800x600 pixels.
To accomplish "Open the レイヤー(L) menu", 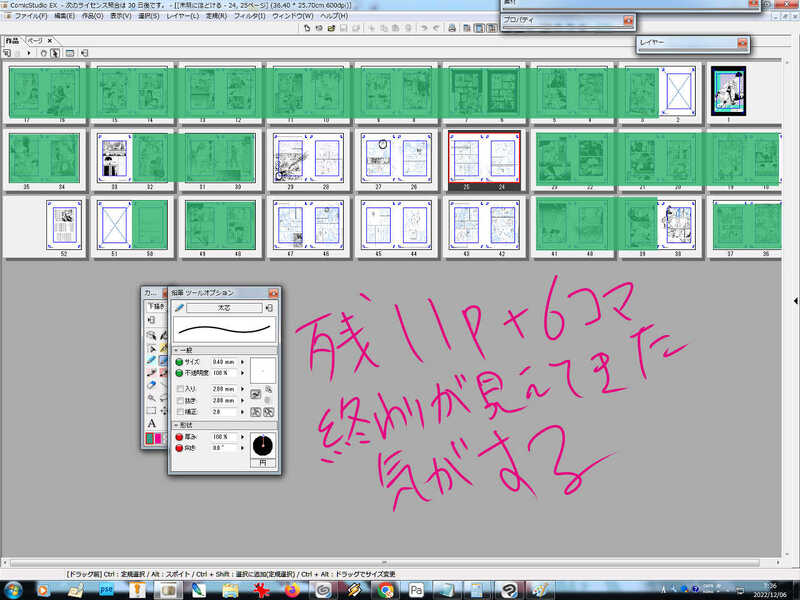I will [x=182, y=16].
